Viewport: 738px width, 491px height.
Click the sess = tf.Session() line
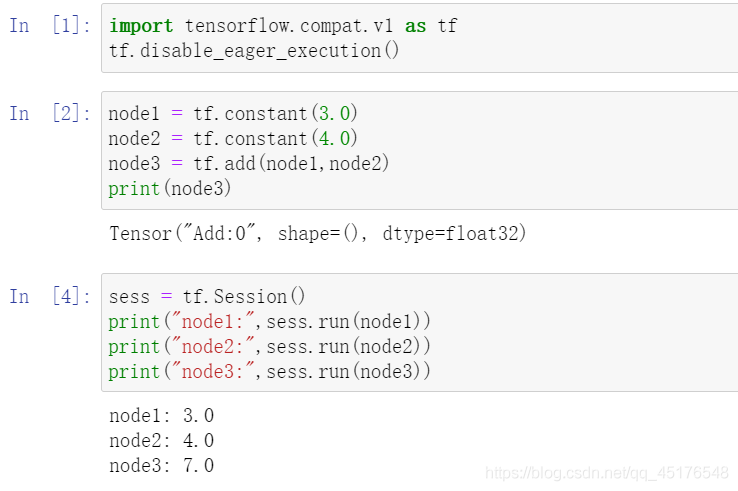[x=207, y=297]
